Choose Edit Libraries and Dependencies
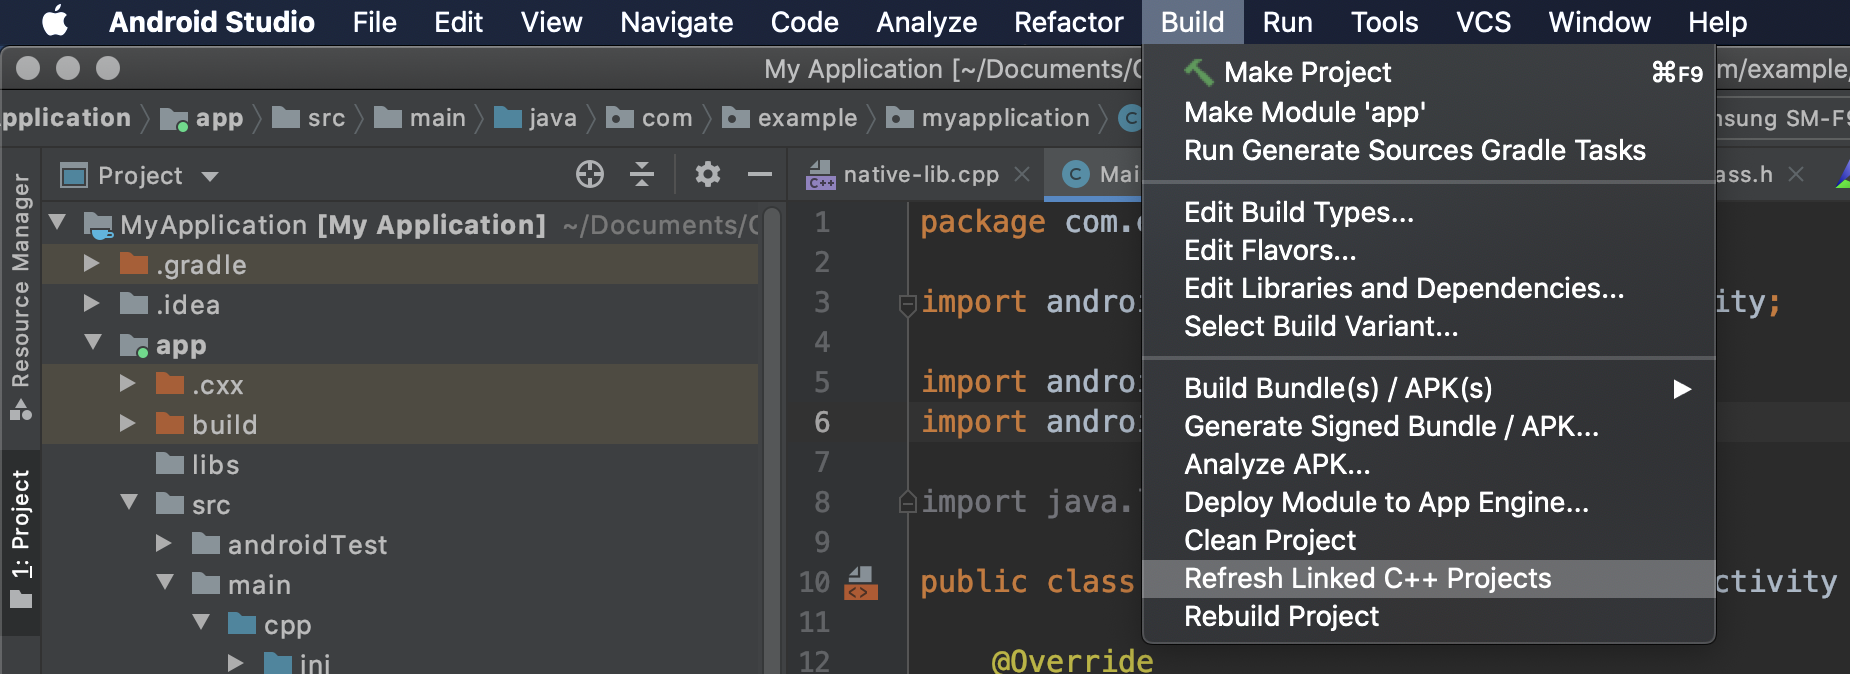This screenshot has width=1850, height=674. pos(1429,288)
